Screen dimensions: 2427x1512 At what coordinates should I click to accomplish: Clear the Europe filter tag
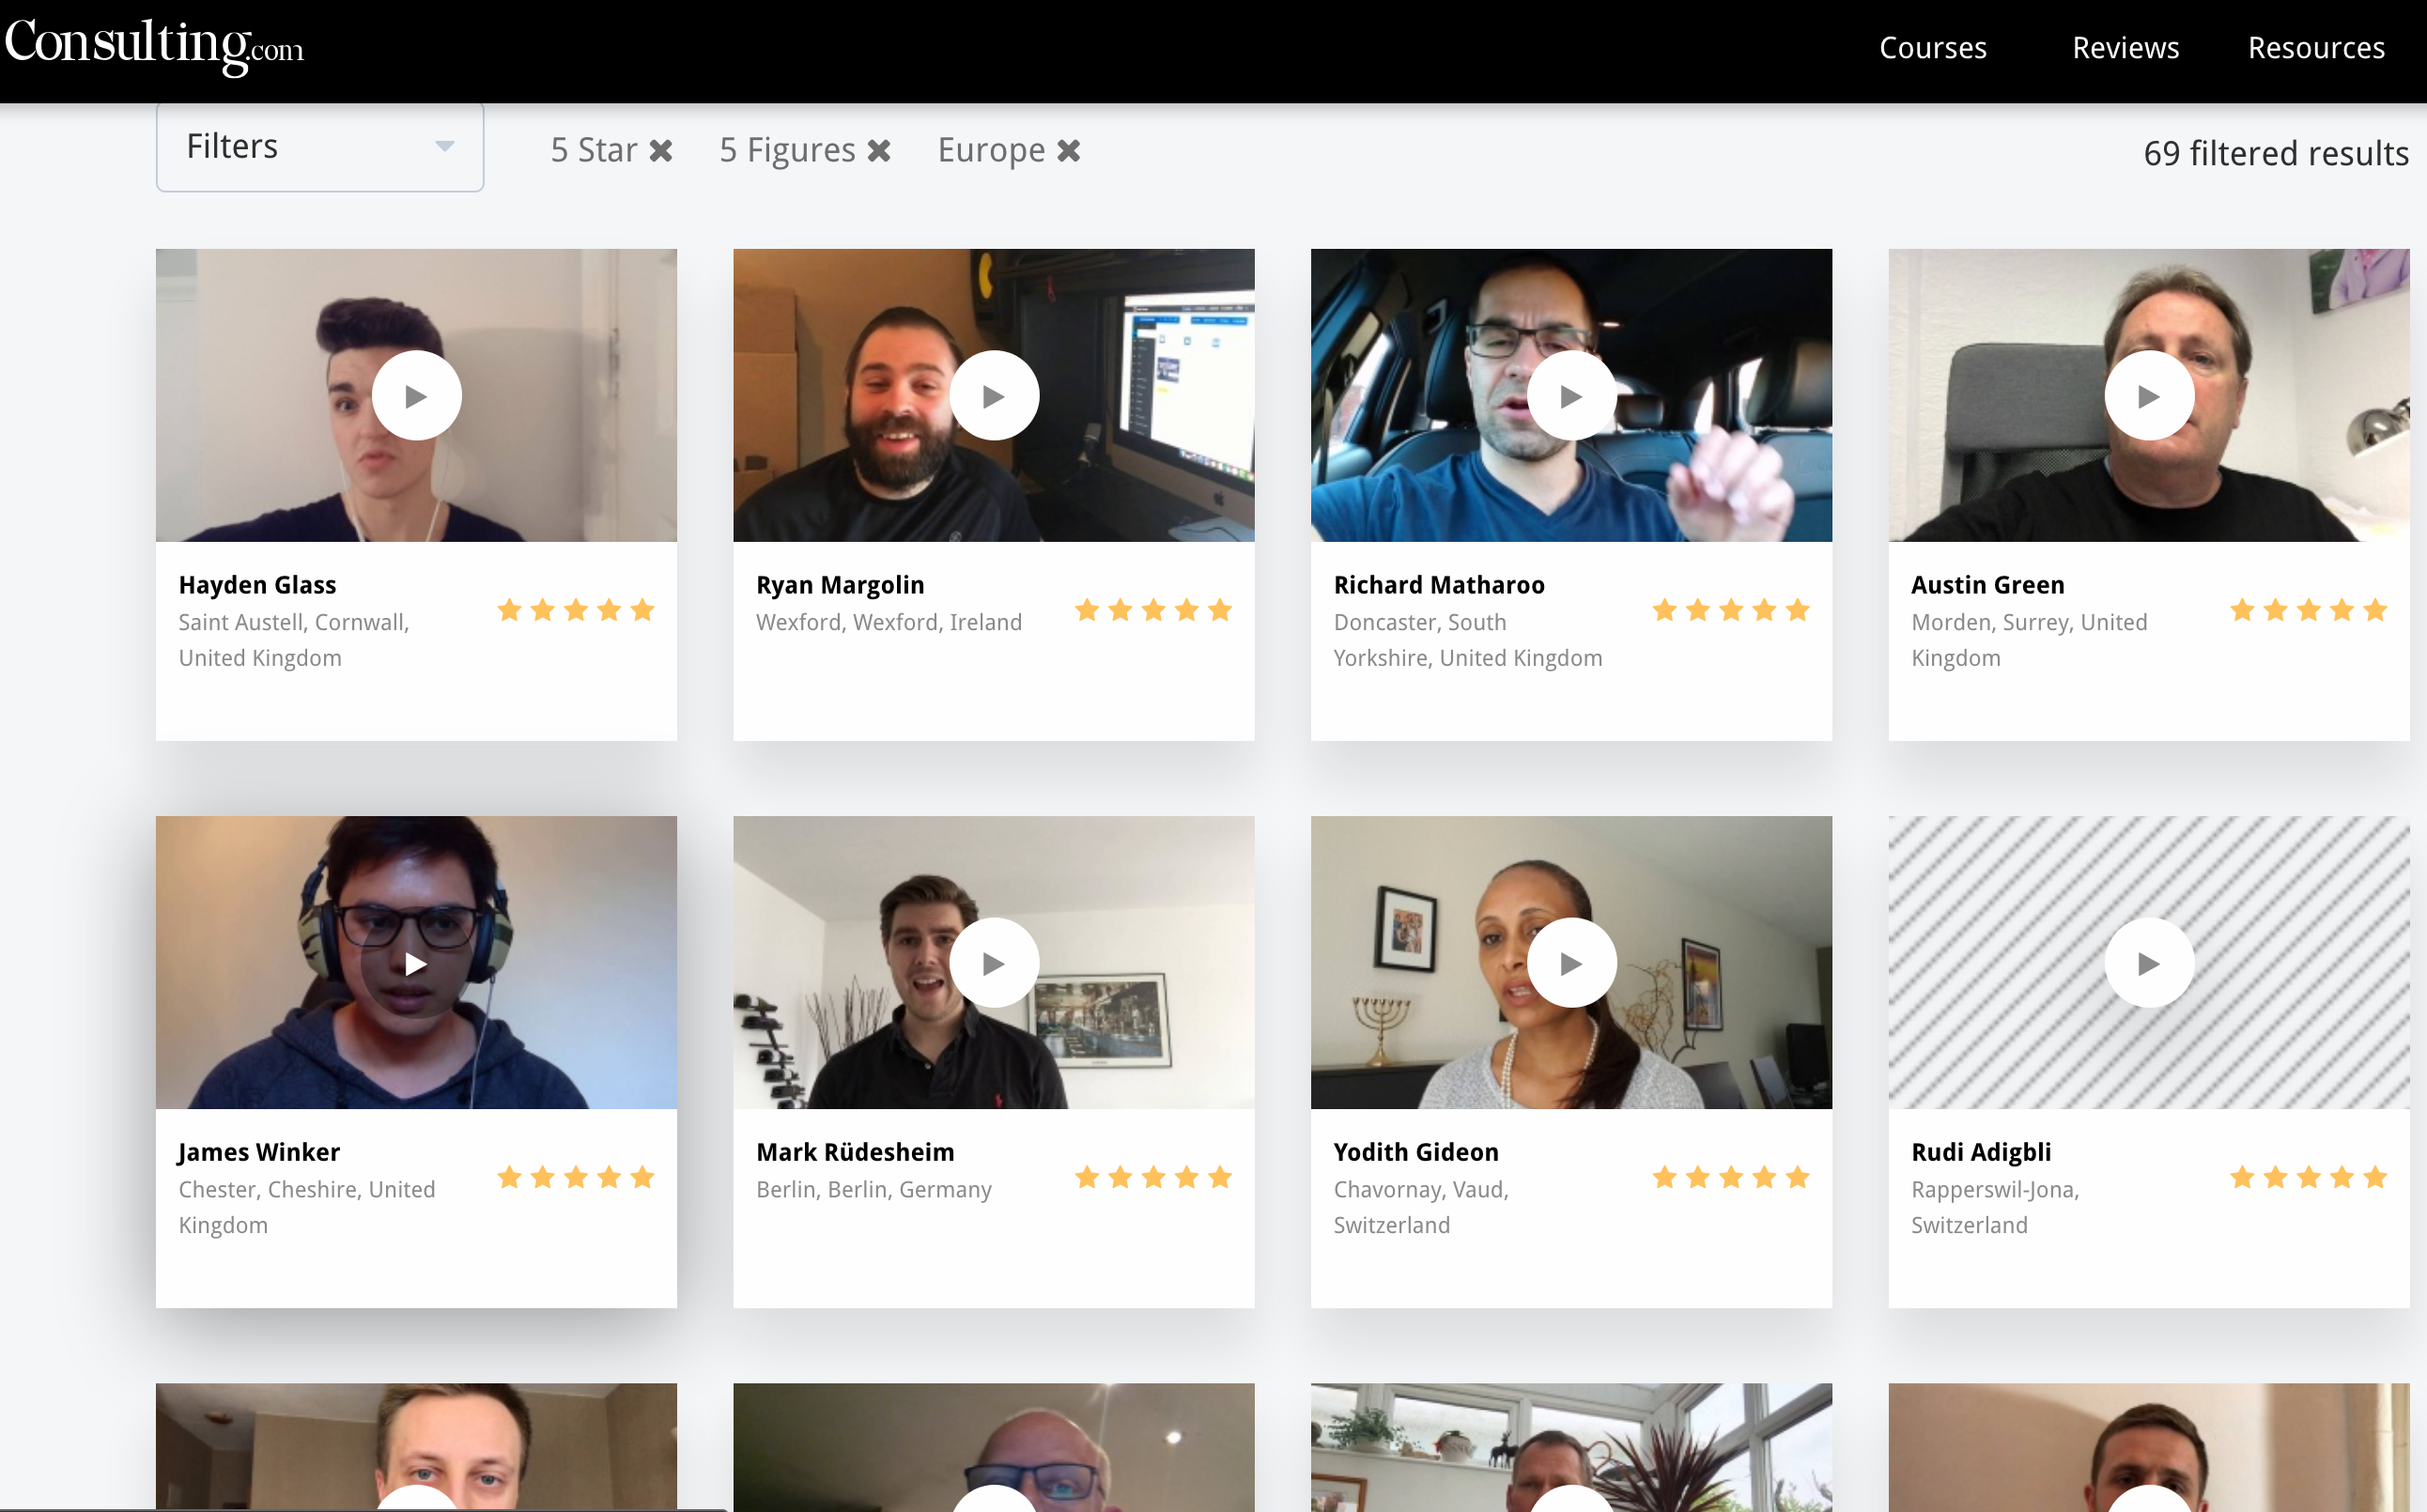[1069, 151]
